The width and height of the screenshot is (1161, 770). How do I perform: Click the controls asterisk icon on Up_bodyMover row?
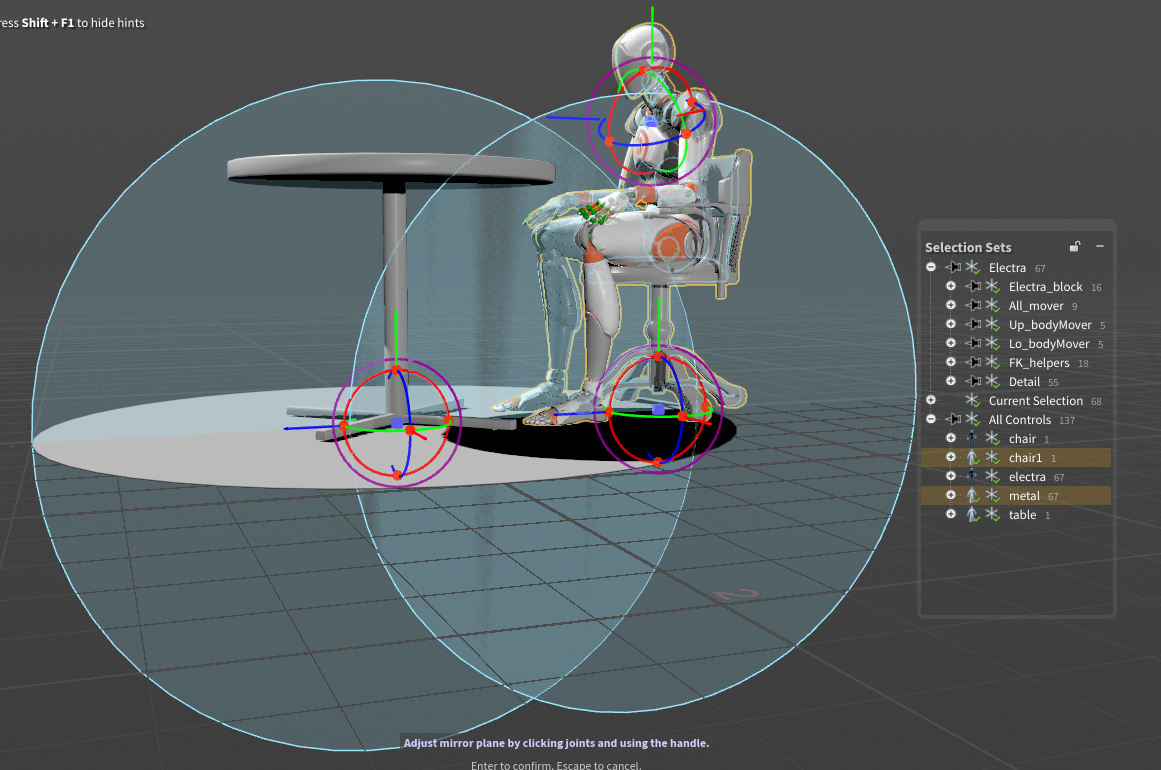tap(993, 324)
